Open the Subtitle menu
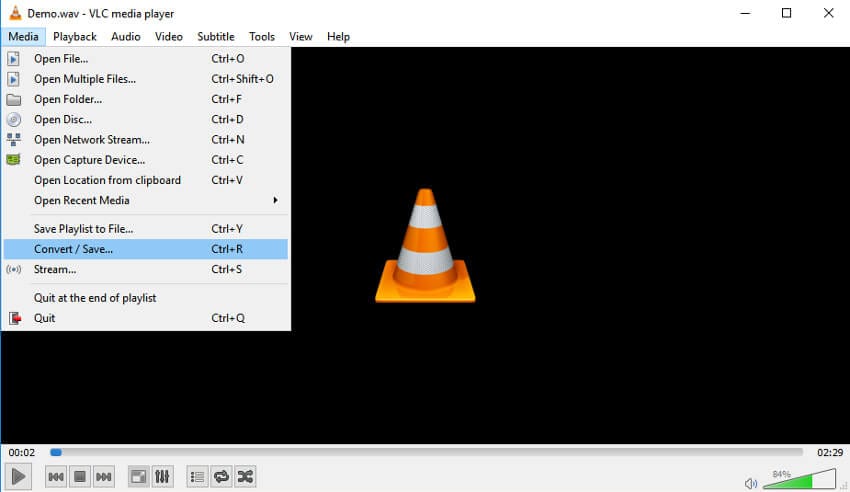850x492 pixels. click(216, 36)
